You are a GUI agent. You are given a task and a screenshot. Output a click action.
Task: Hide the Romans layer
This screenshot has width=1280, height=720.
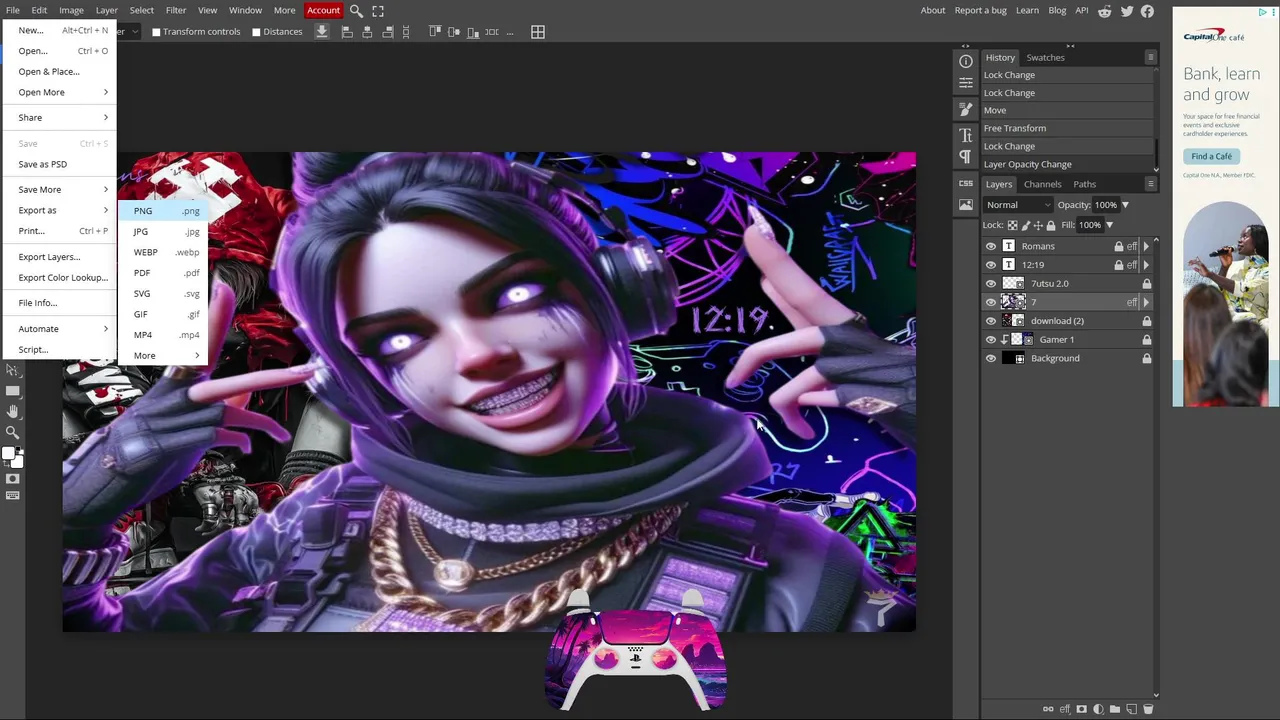coord(991,246)
